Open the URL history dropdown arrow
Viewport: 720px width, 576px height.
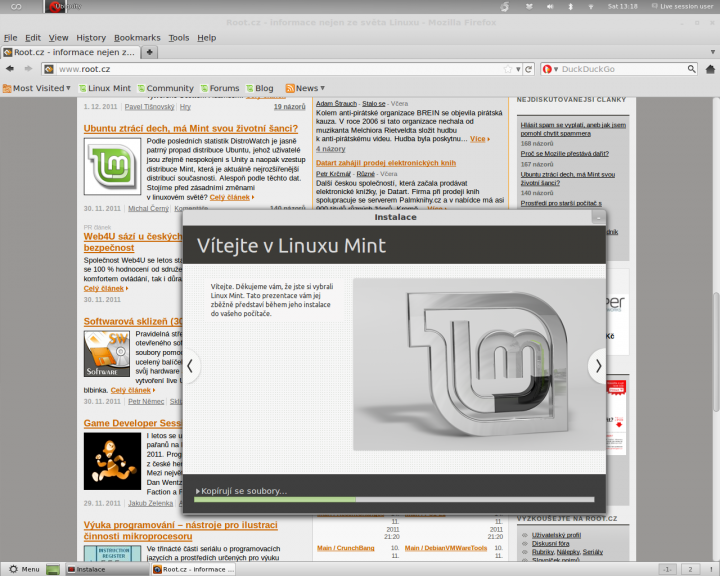[518, 69]
